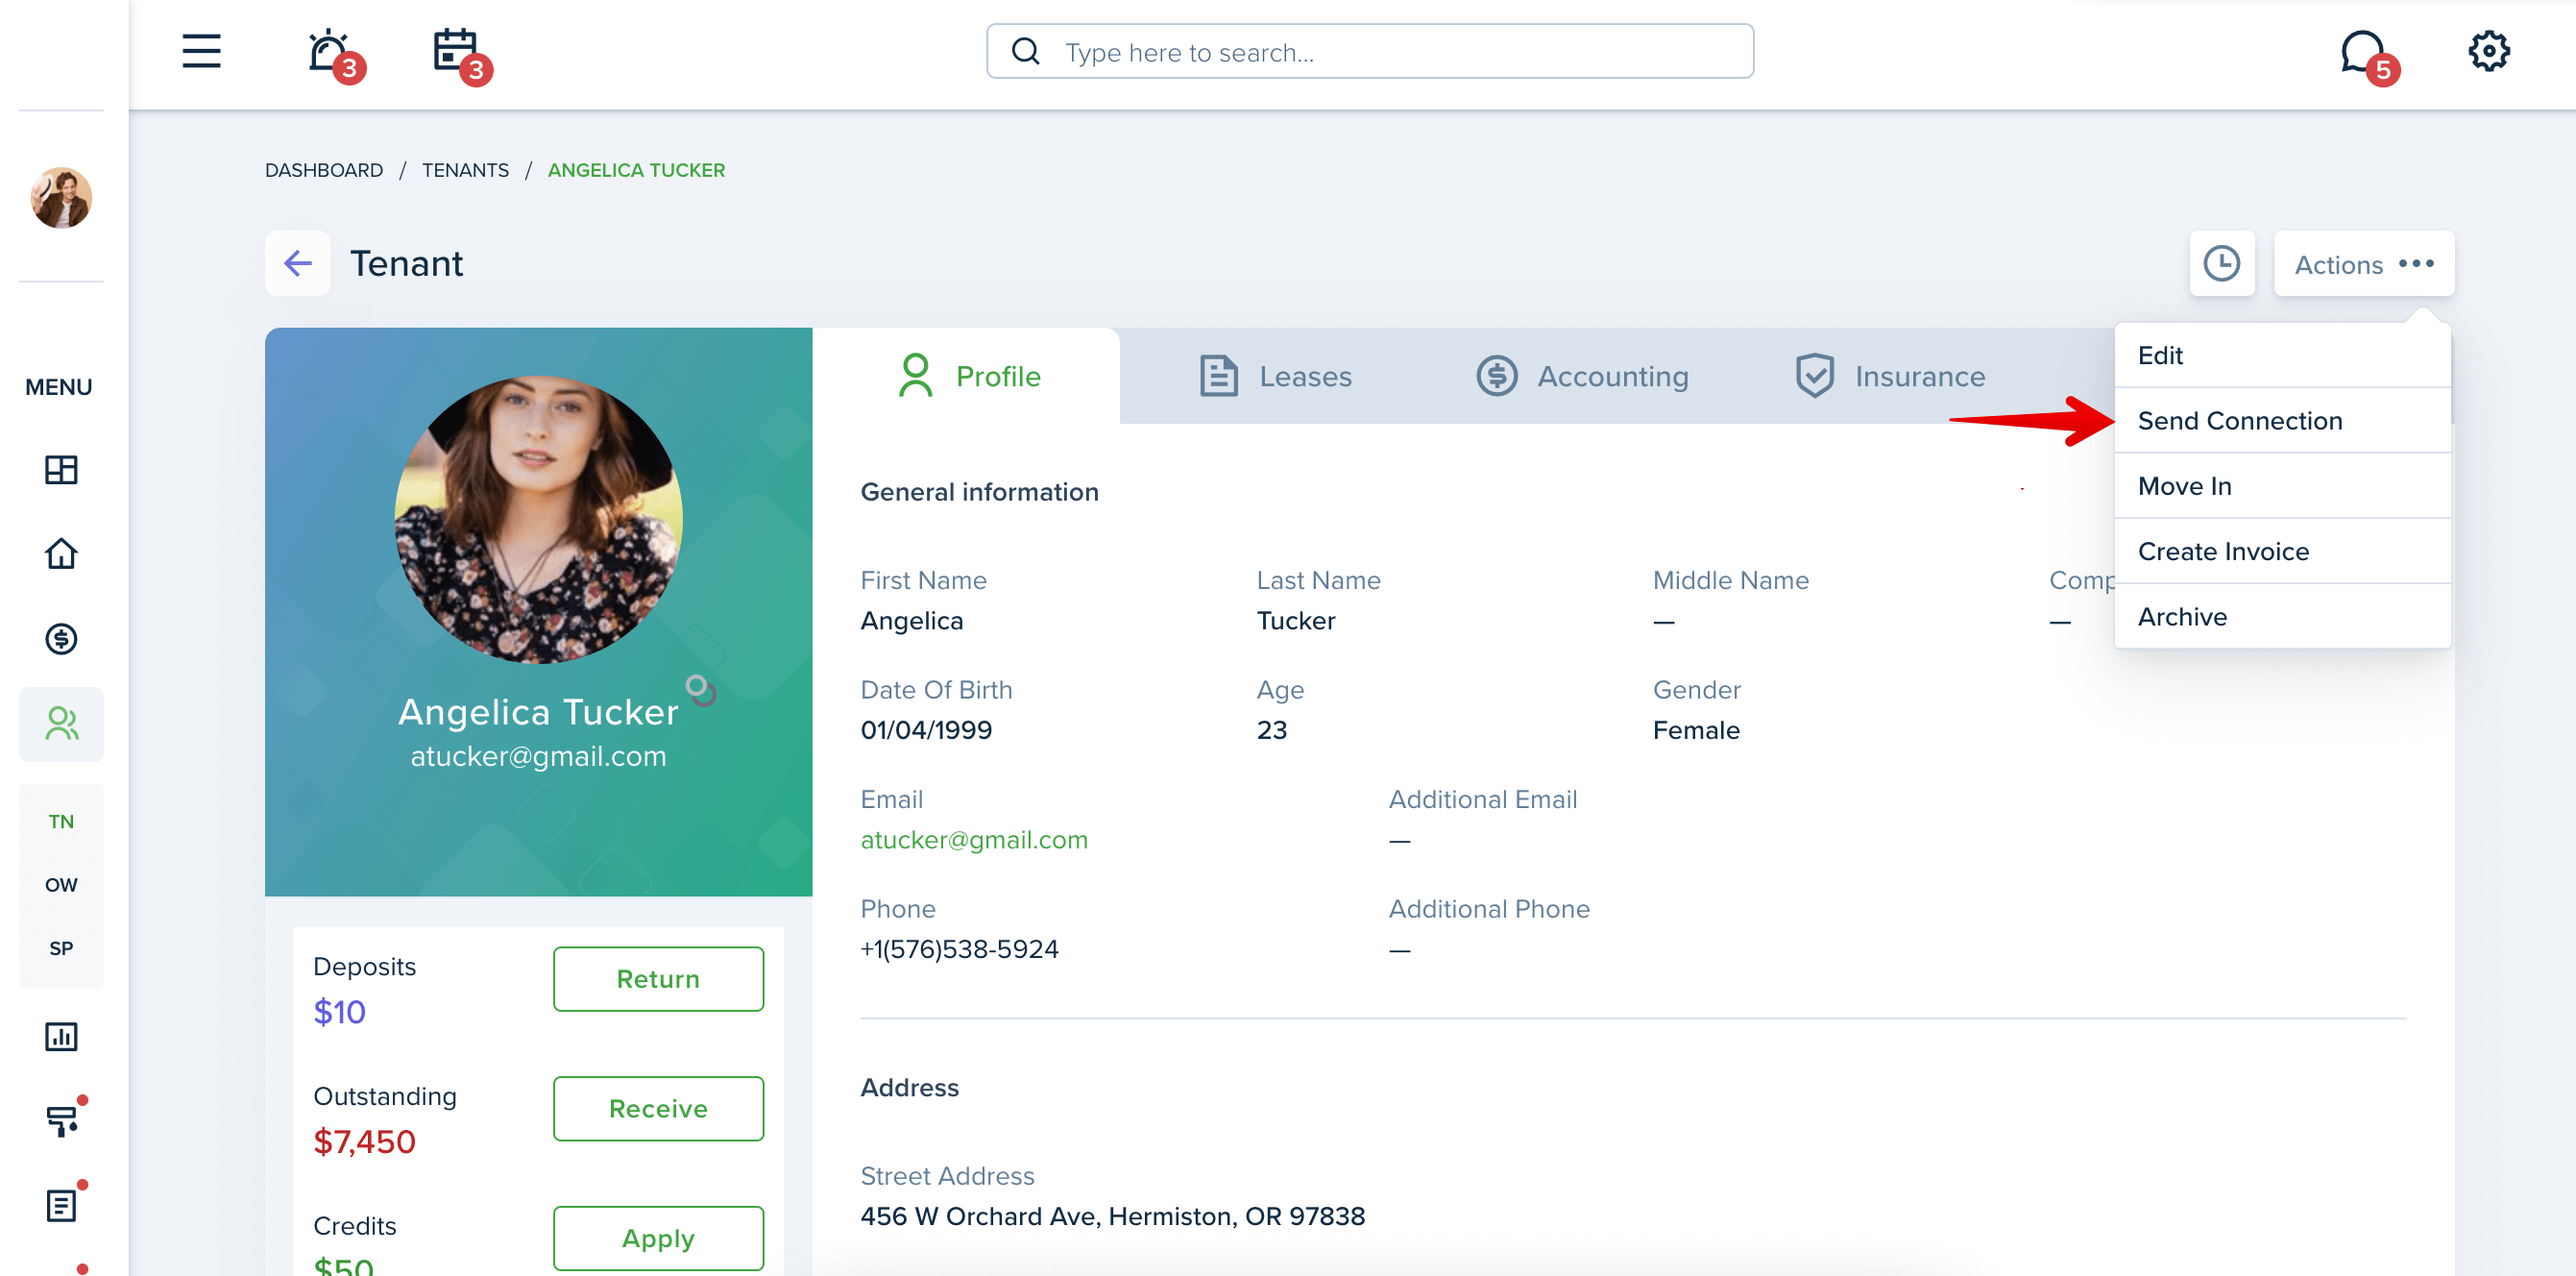The height and width of the screenshot is (1276, 2576).
Task: Choose Move In from Actions menu
Action: [2282, 485]
